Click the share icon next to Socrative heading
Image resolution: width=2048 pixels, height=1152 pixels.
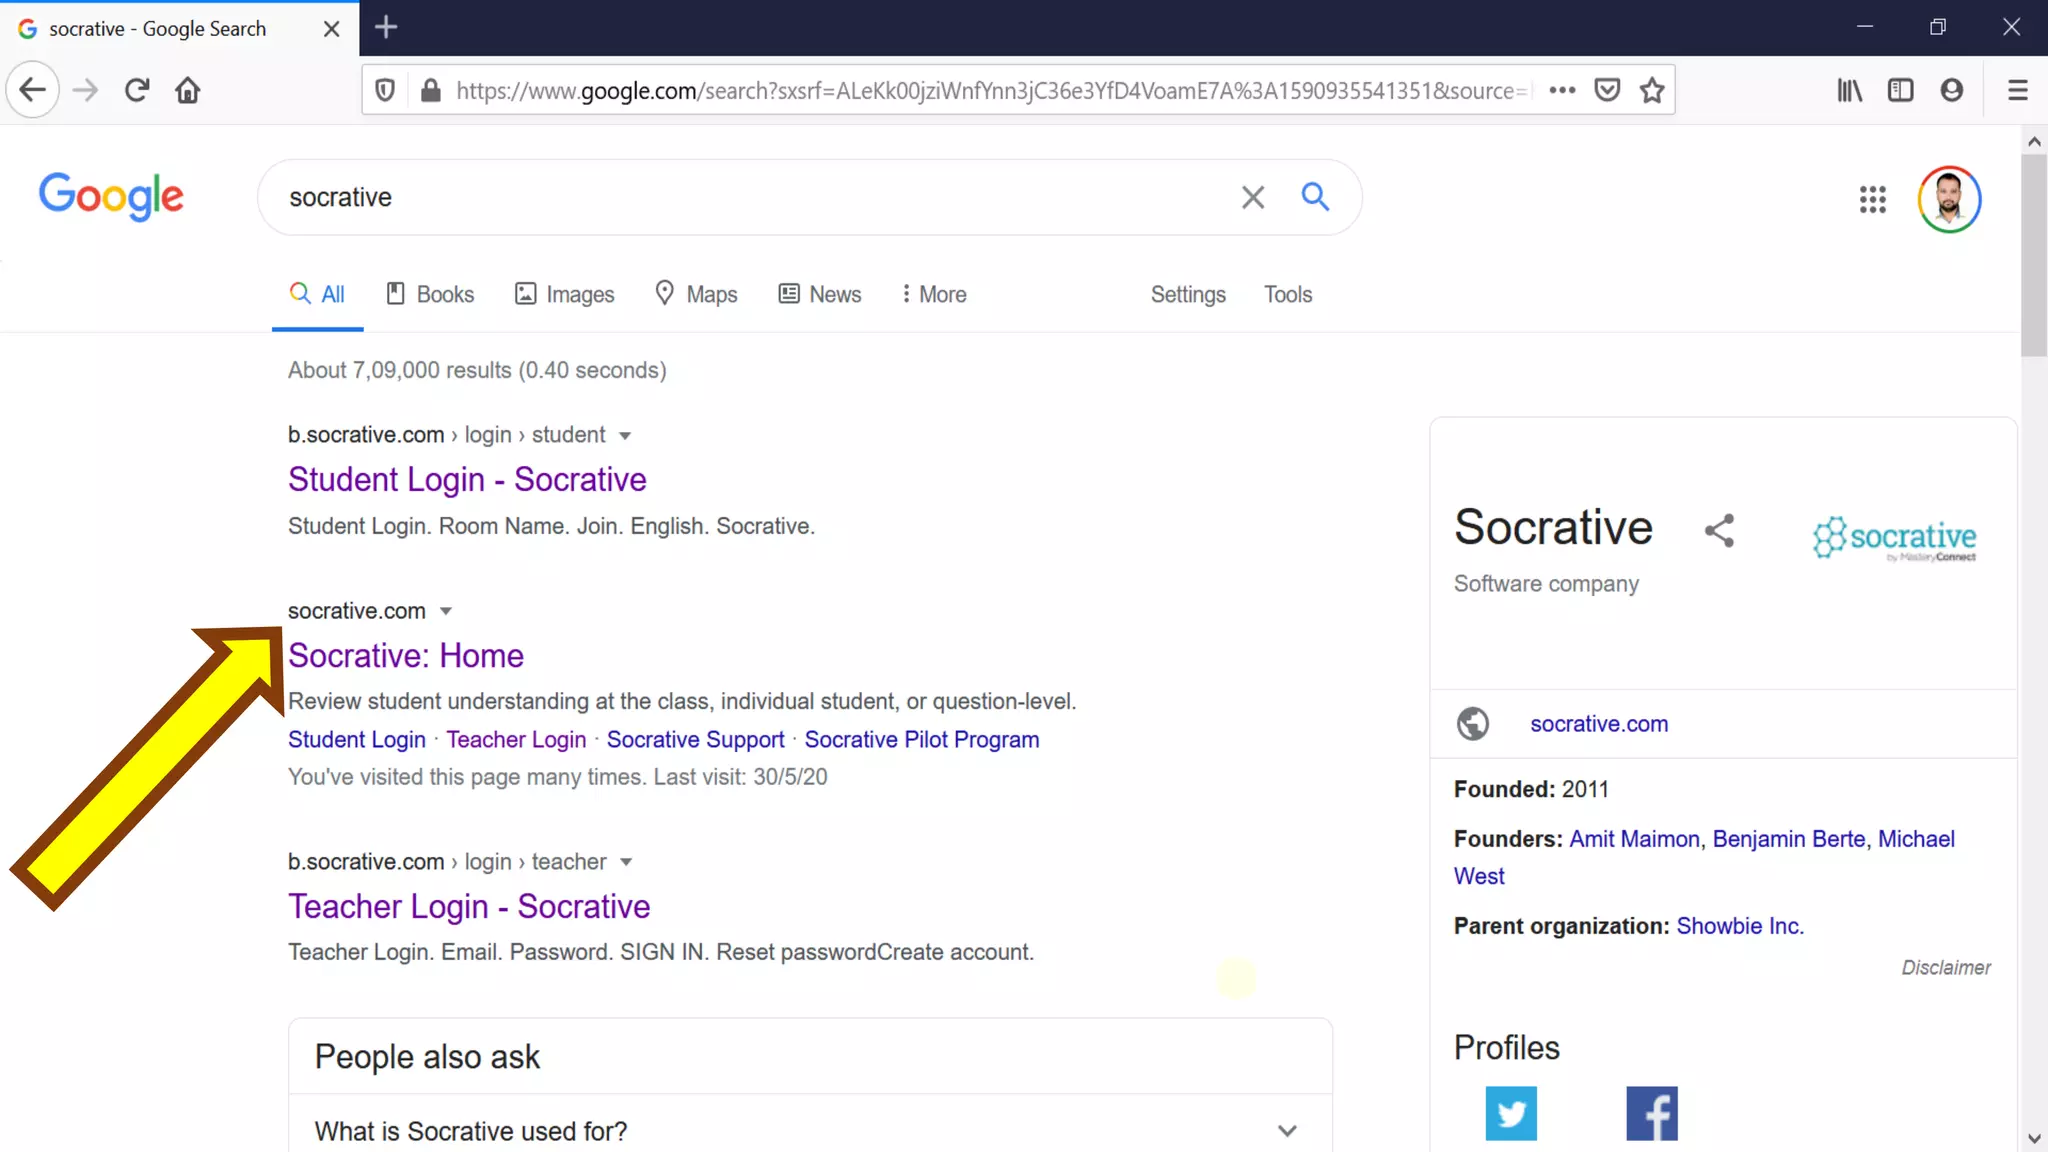(1719, 530)
